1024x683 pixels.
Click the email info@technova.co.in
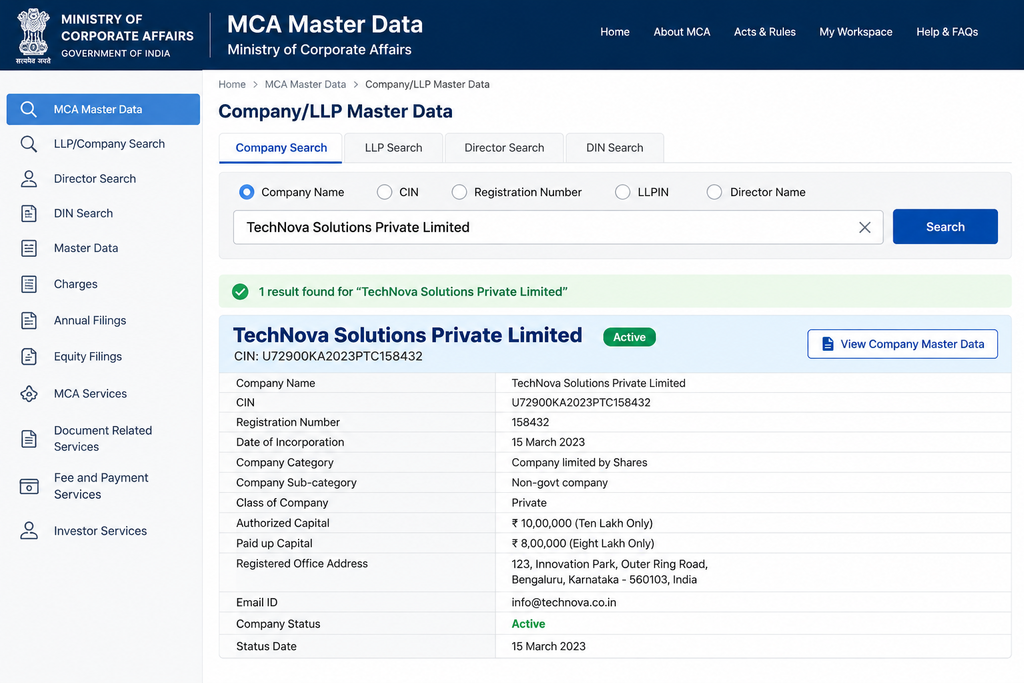pos(564,602)
